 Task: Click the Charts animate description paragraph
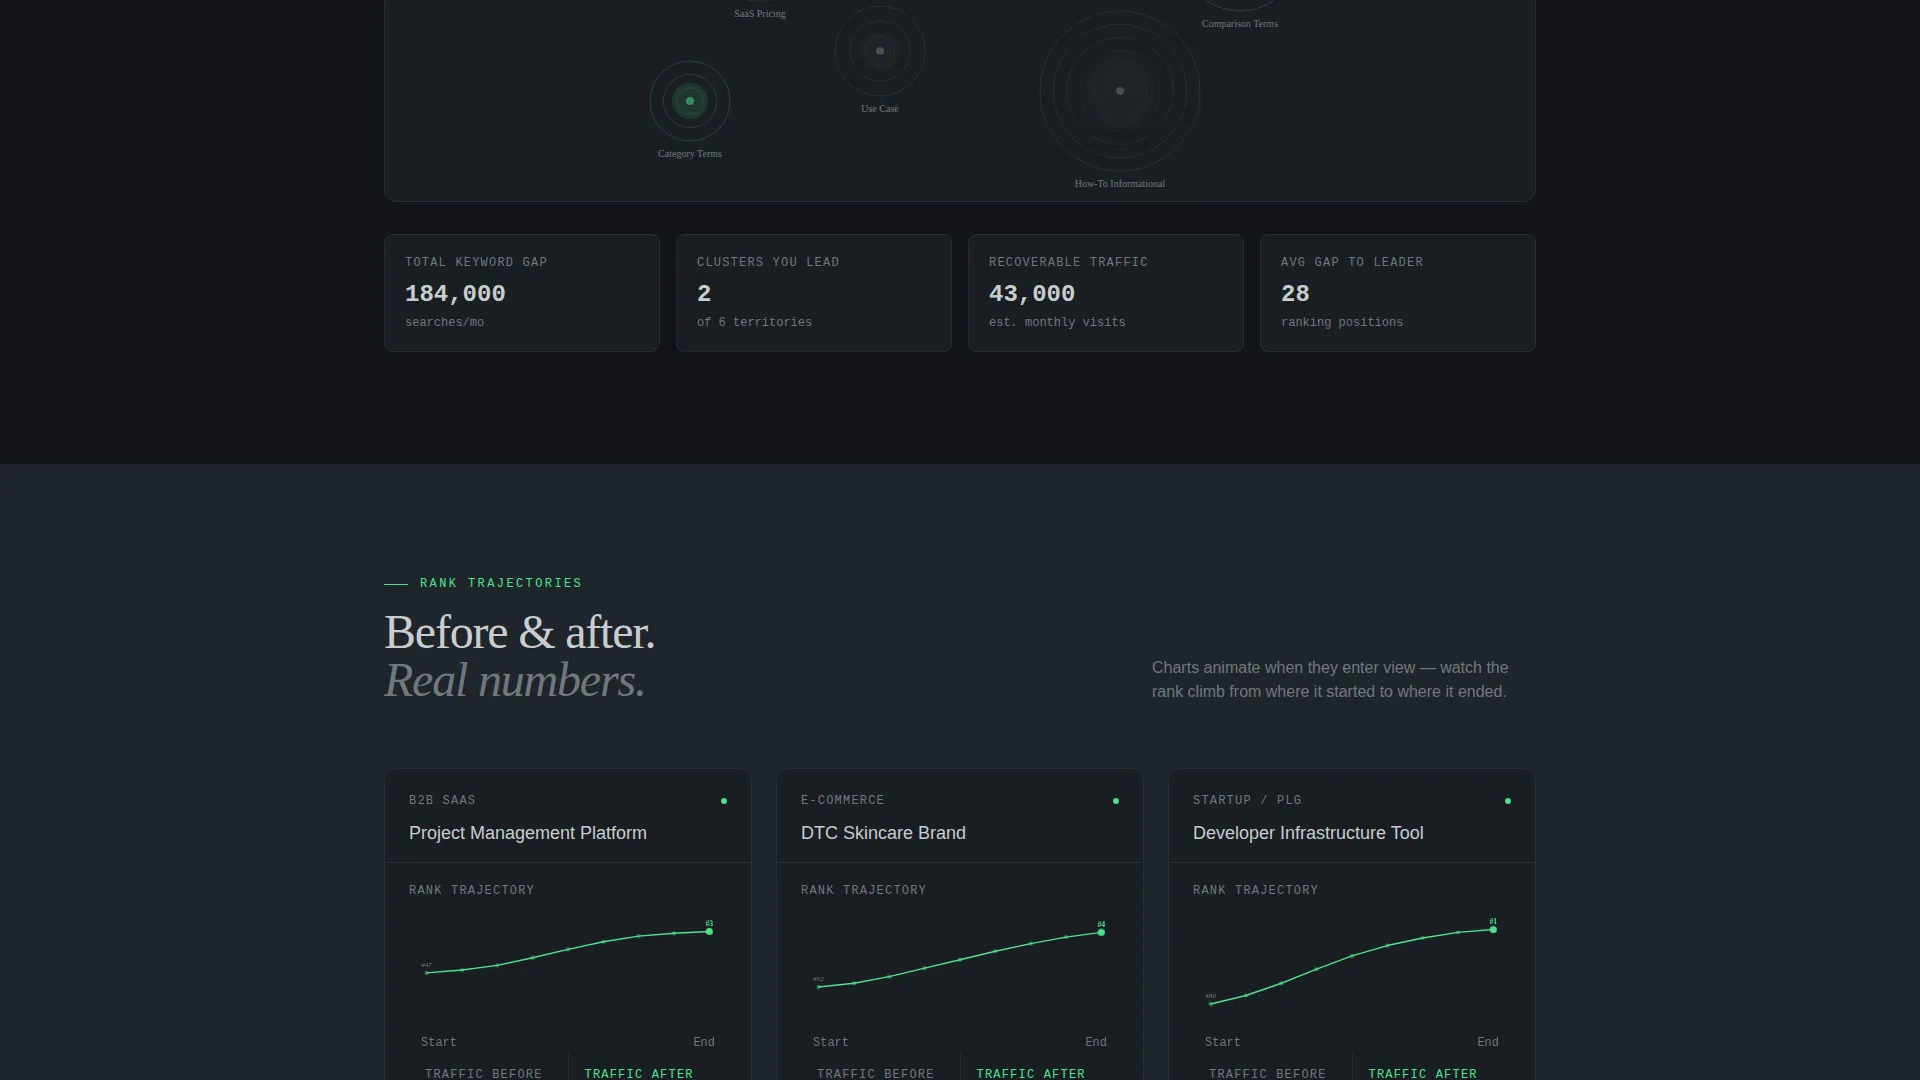click(x=1330, y=680)
